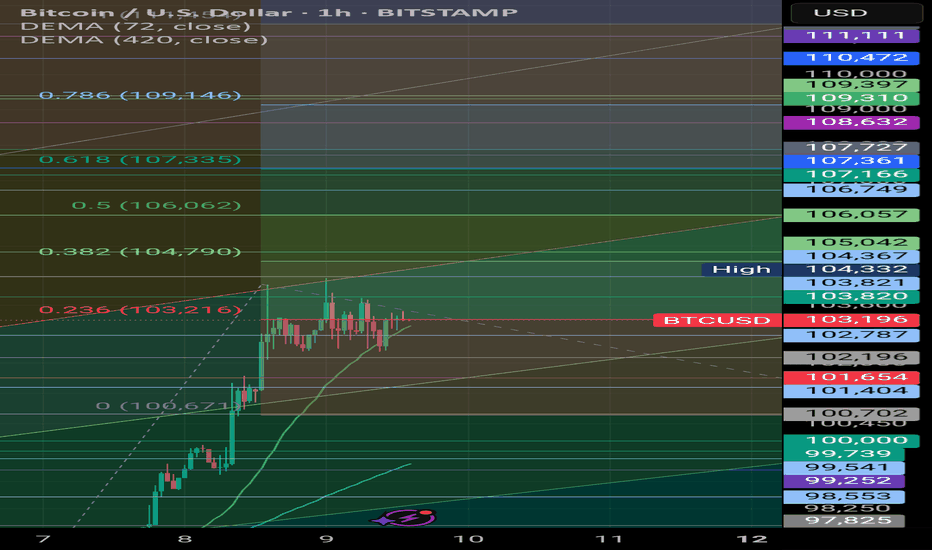Click date 7 on the time axis
Viewport: 932px width, 550px height.
coord(43,539)
